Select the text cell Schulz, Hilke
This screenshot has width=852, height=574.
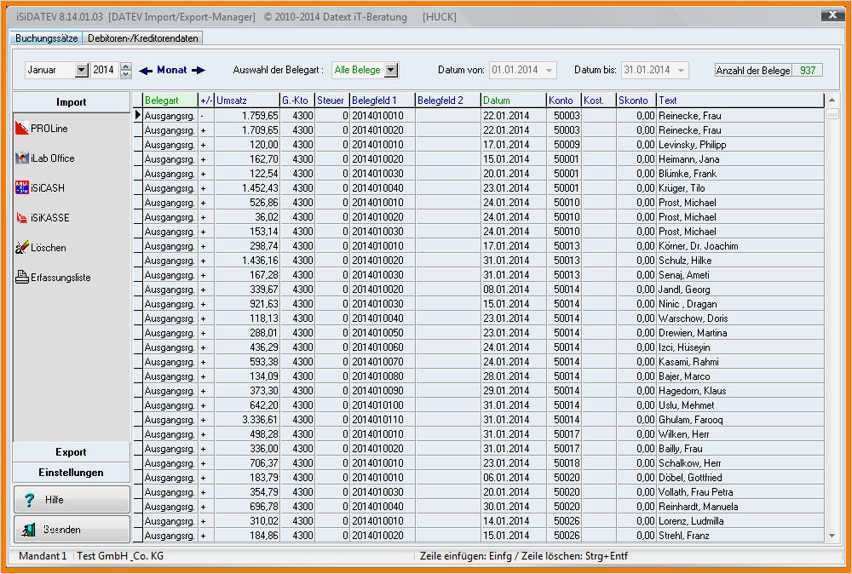(740, 260)
